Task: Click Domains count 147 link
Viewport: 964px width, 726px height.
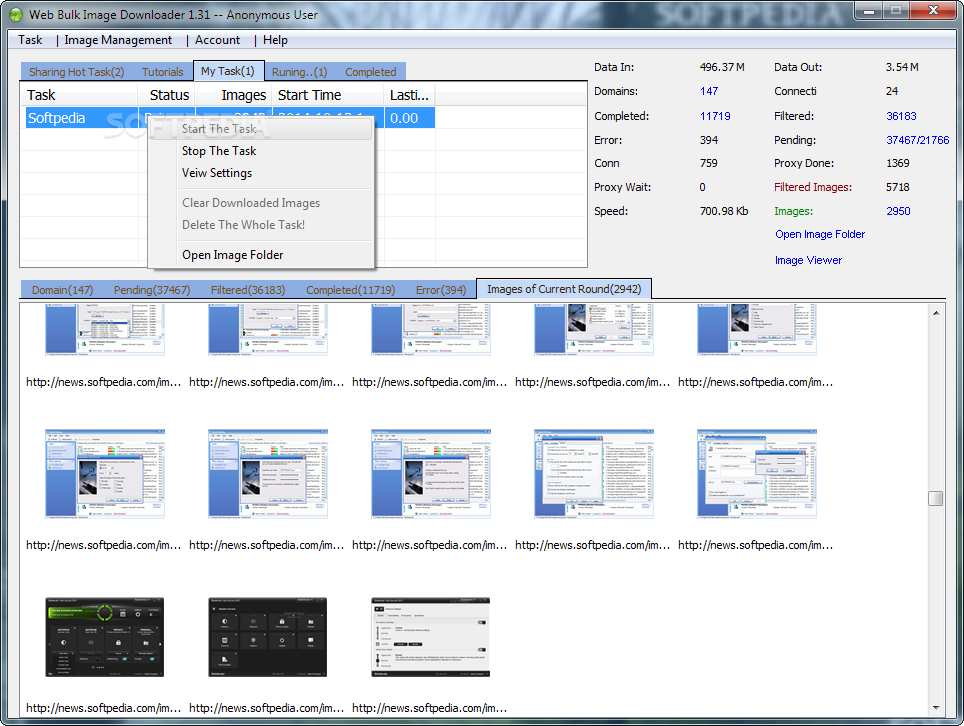Action: pyautogui.click(x=709, y=91)
